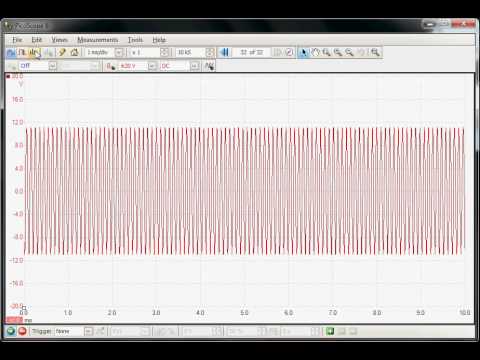Go to previous waveform buffer
The width and height of the screenshot is (480, 360).
pyautogui.click(x=225, y=52)
